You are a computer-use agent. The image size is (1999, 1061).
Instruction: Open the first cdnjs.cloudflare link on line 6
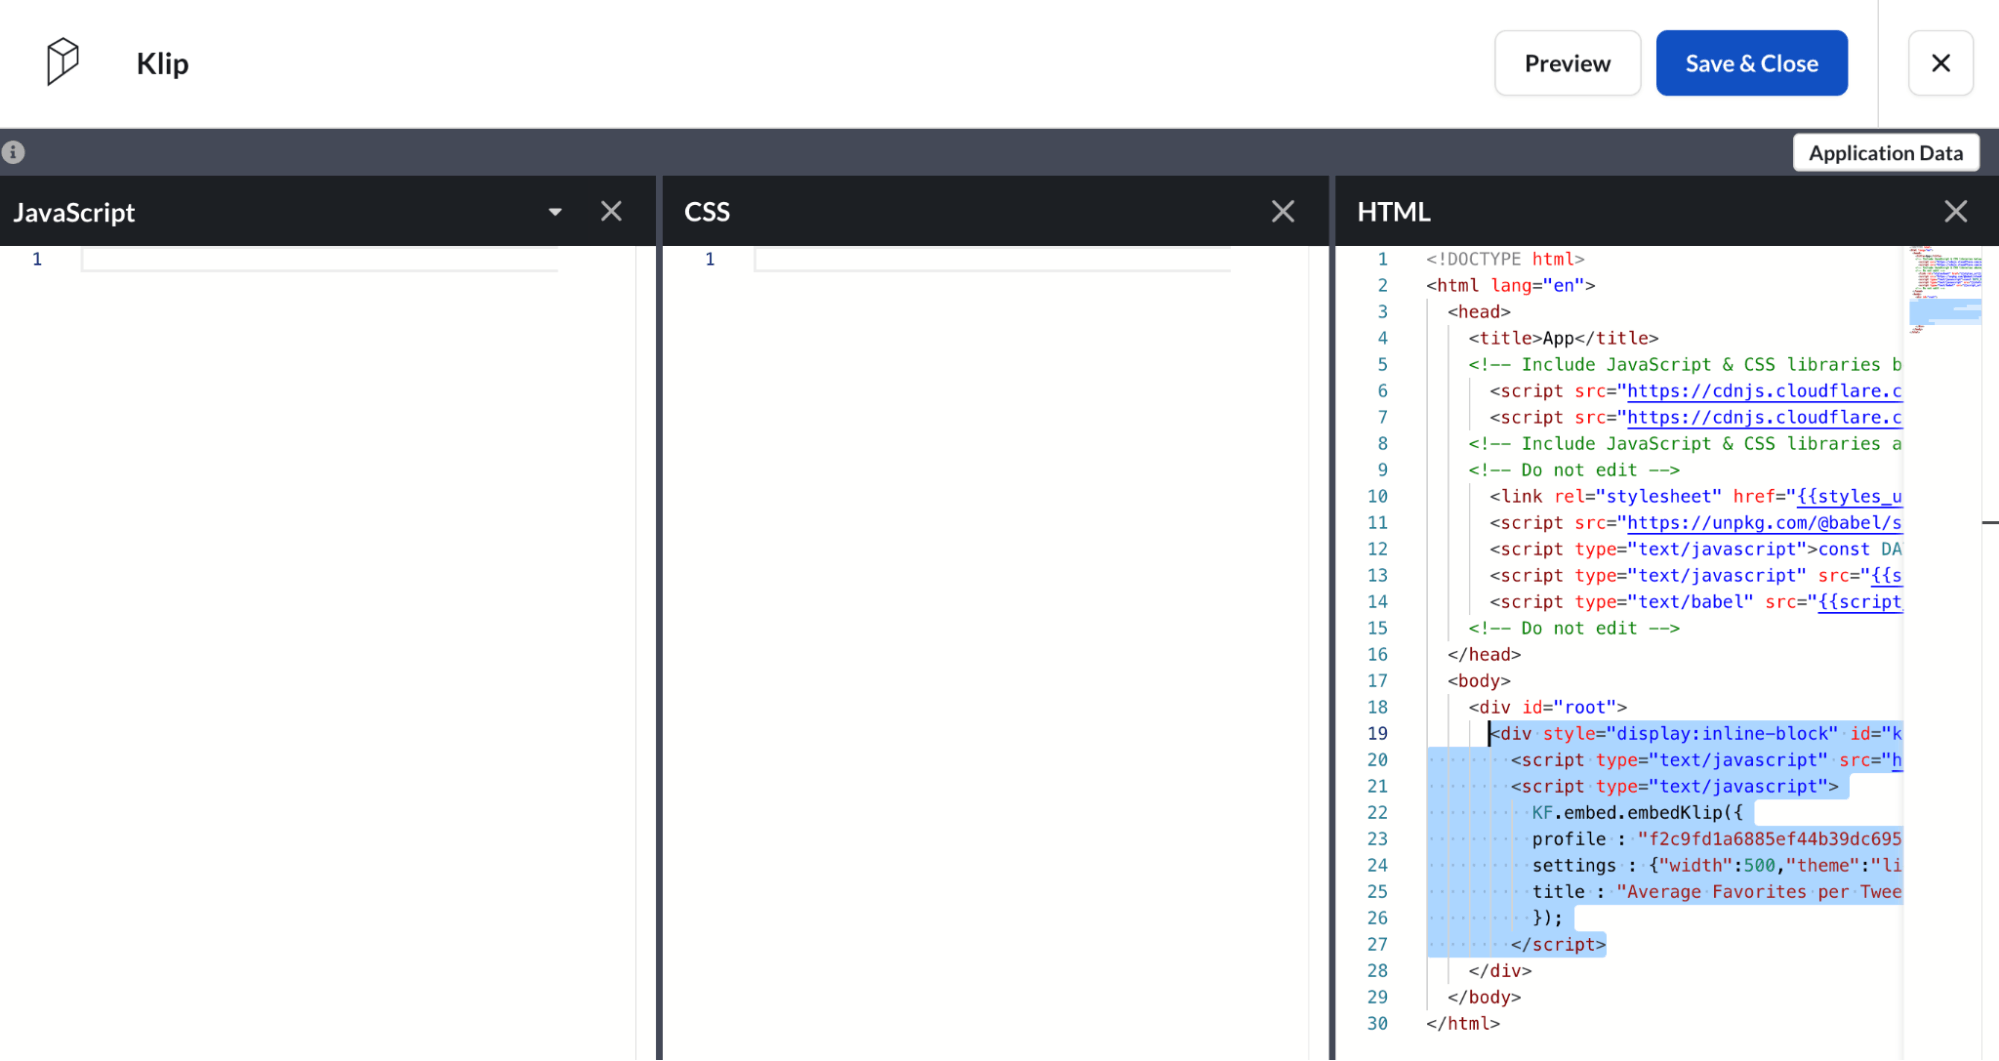[1764, 391]
